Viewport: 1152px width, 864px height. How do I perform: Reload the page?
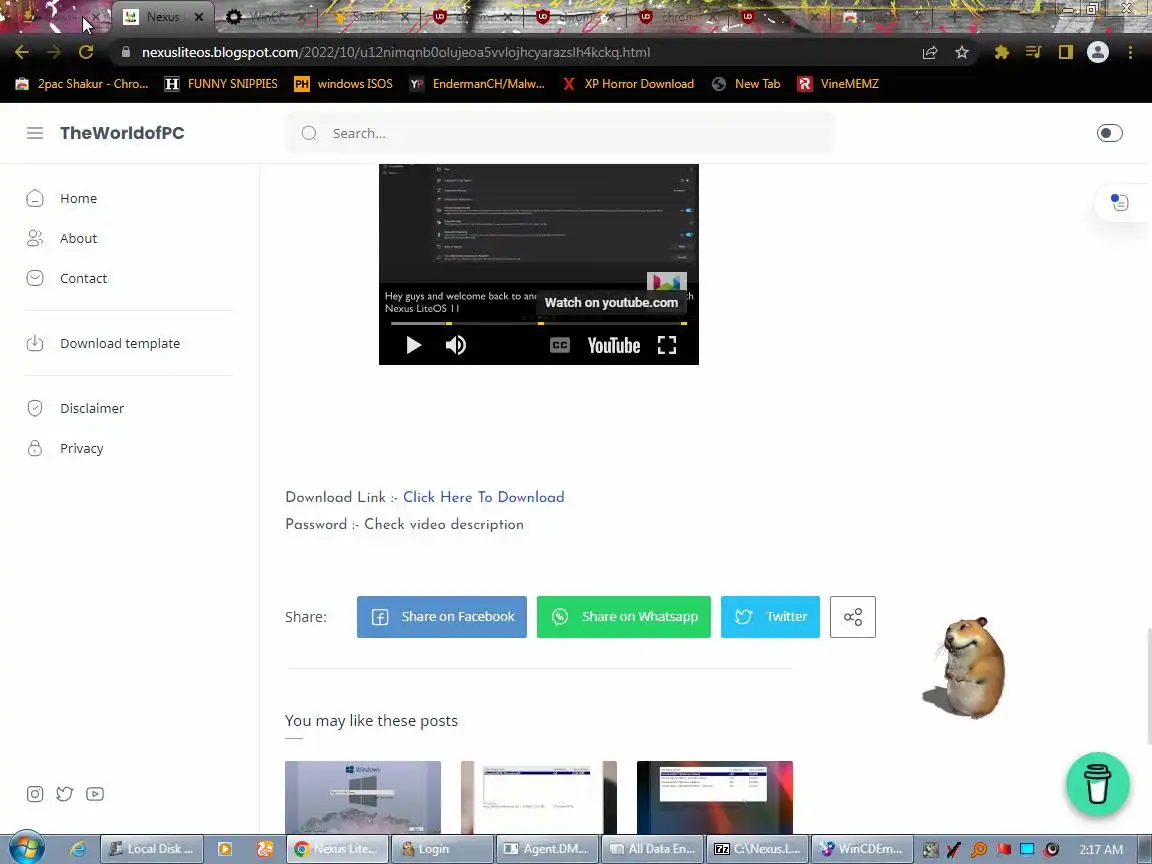pos(86,52)
